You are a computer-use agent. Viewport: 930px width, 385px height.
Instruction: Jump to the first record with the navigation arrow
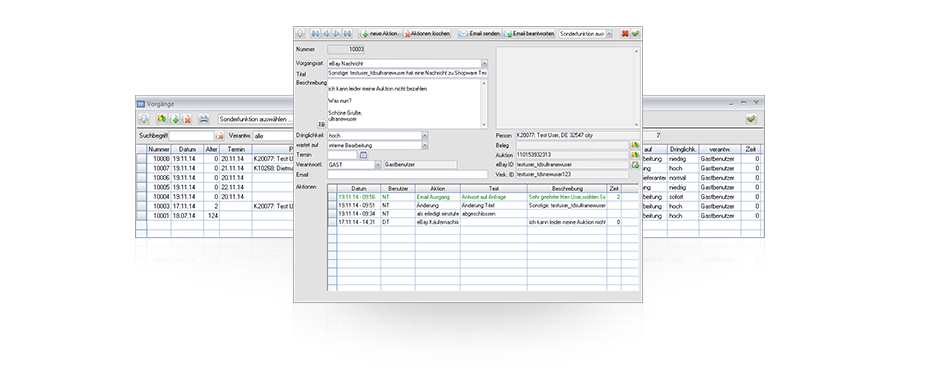(x=315, y=34)
